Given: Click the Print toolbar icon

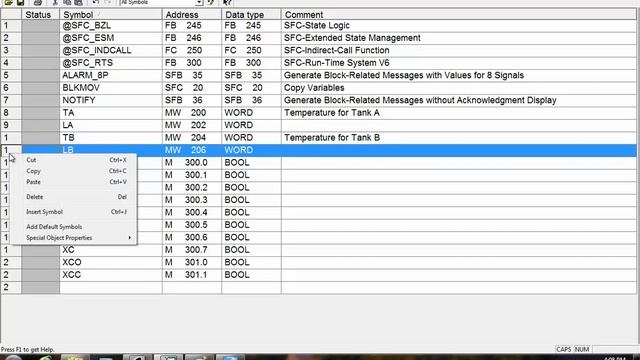Looking at the screenshot, I should point(38,2).
